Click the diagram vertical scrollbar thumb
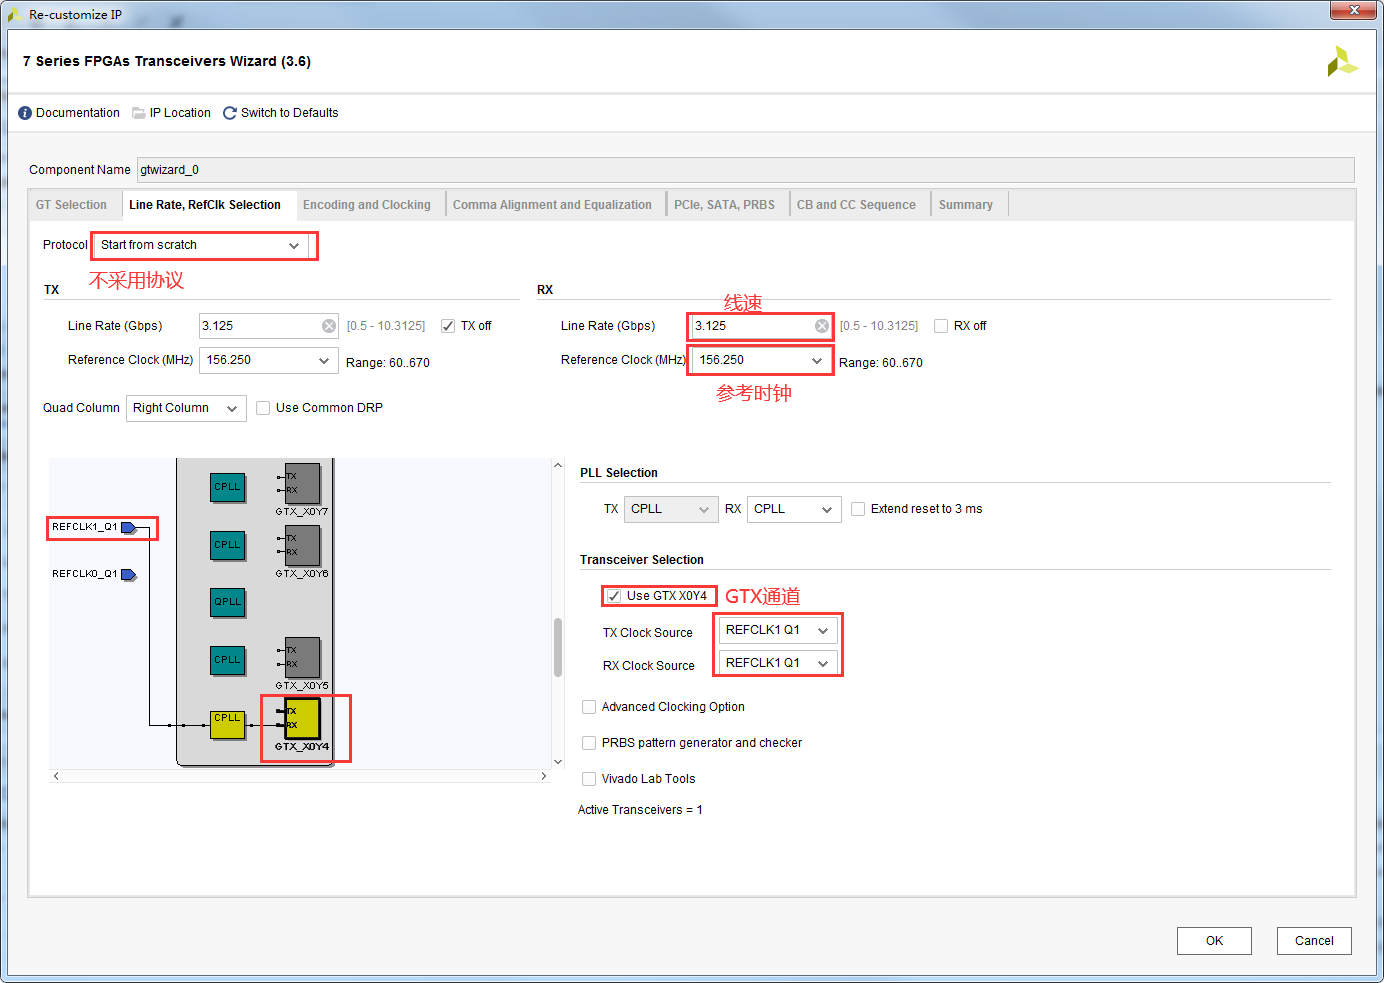Image resolution: width=1384 pixels, height=983 pixels. point(558,648)
